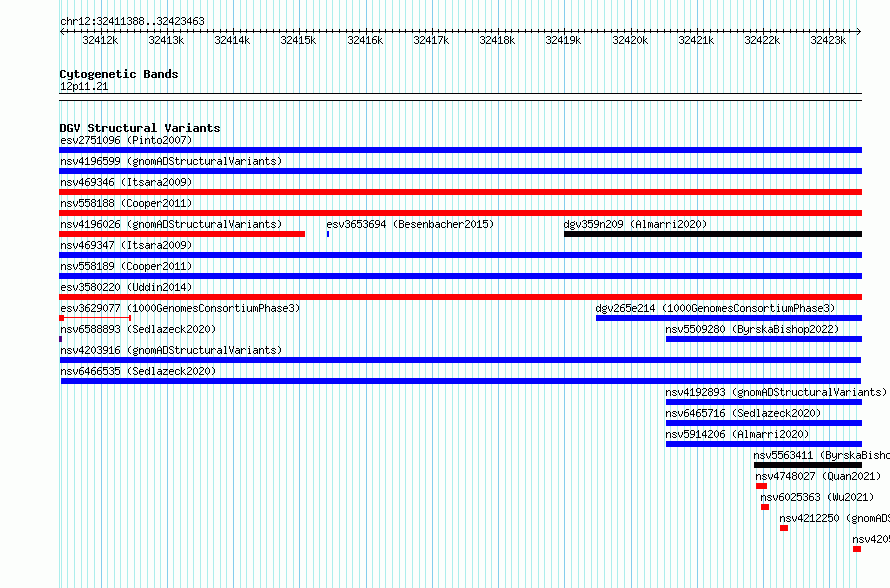The height and width of the screenshot is (588, 890).
Task: Select the 12p11.21 cytogenetic band label
Action: point(84,86)
